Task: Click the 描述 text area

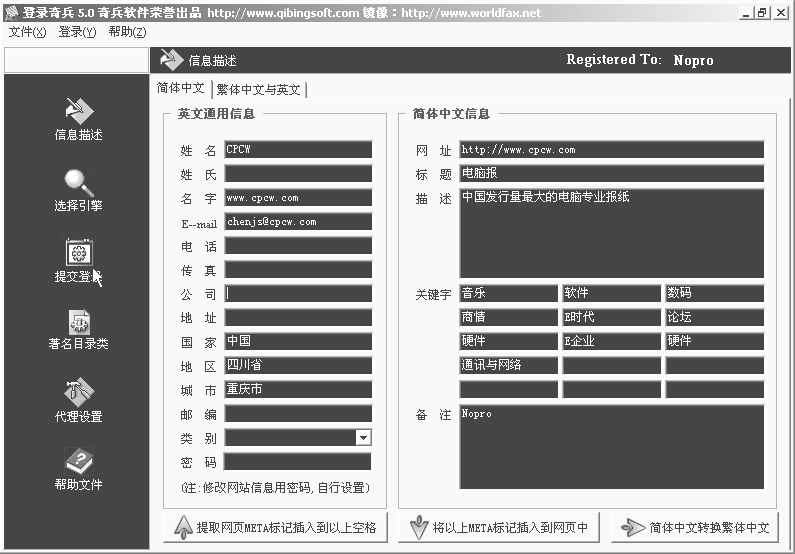Action: [x=611, y=233]
